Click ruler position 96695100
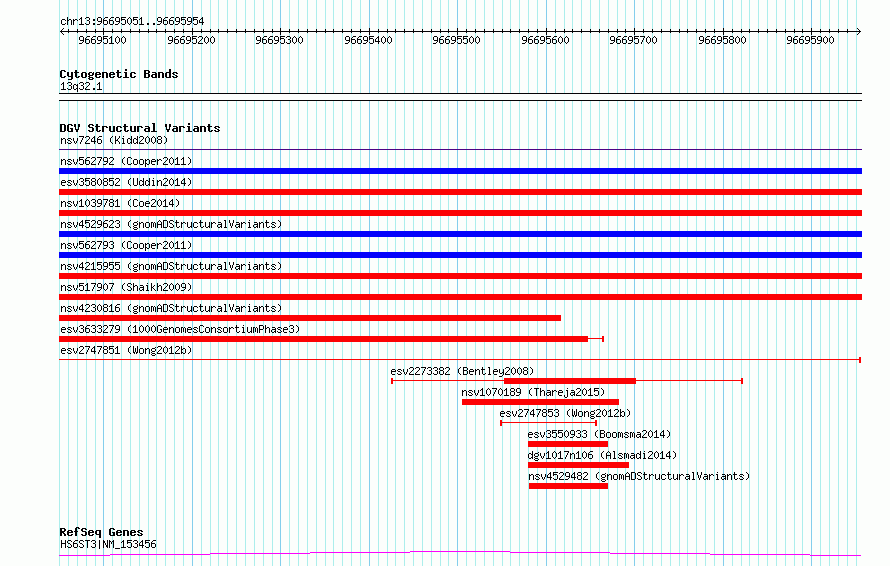This screenshot has height=566, width=890. 102,40
